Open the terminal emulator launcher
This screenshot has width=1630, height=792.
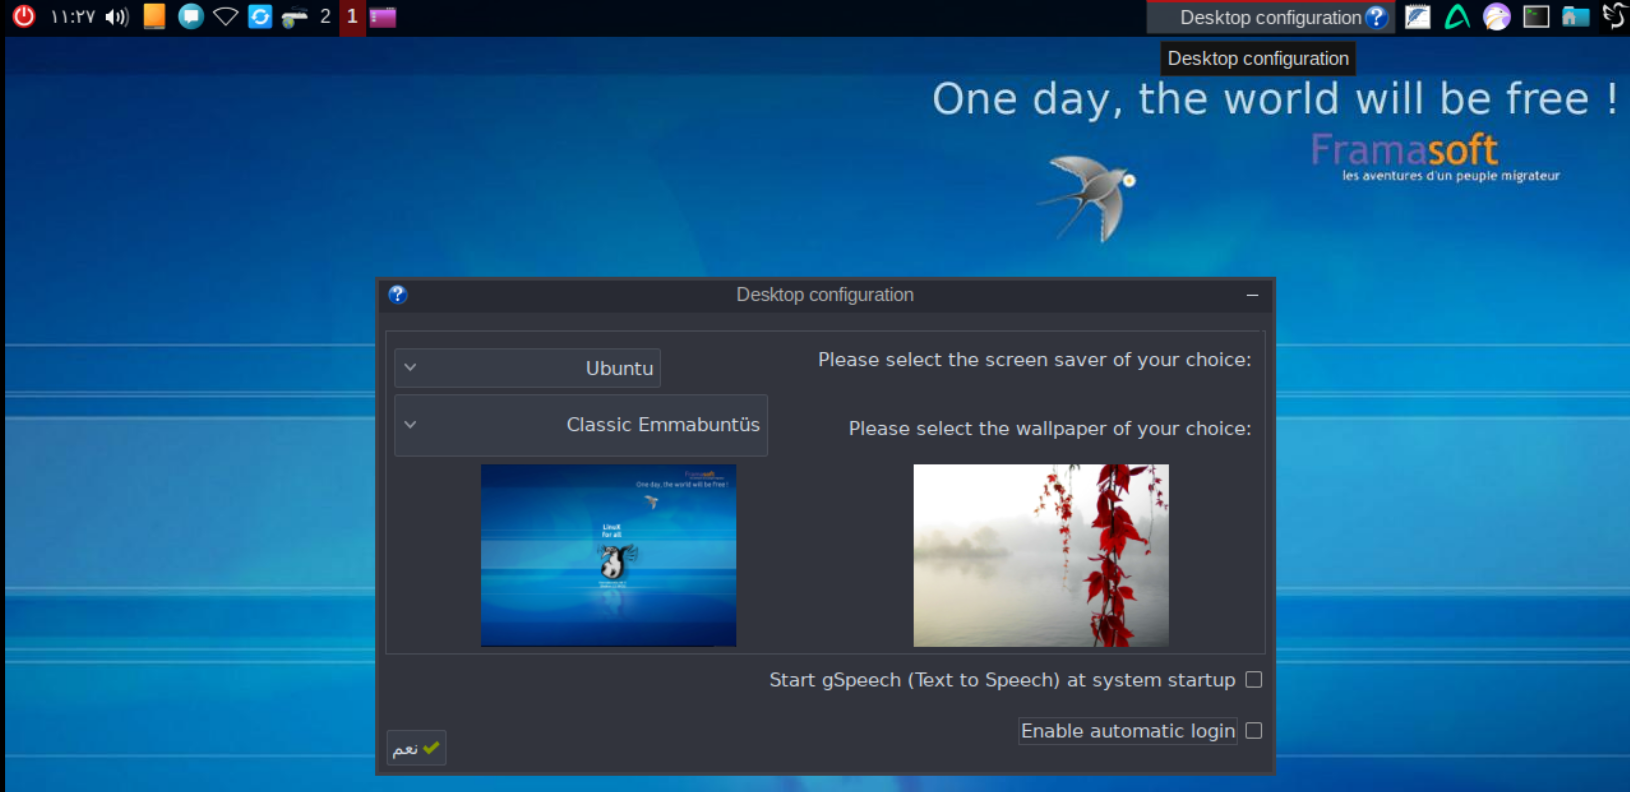coord(1536,17)
